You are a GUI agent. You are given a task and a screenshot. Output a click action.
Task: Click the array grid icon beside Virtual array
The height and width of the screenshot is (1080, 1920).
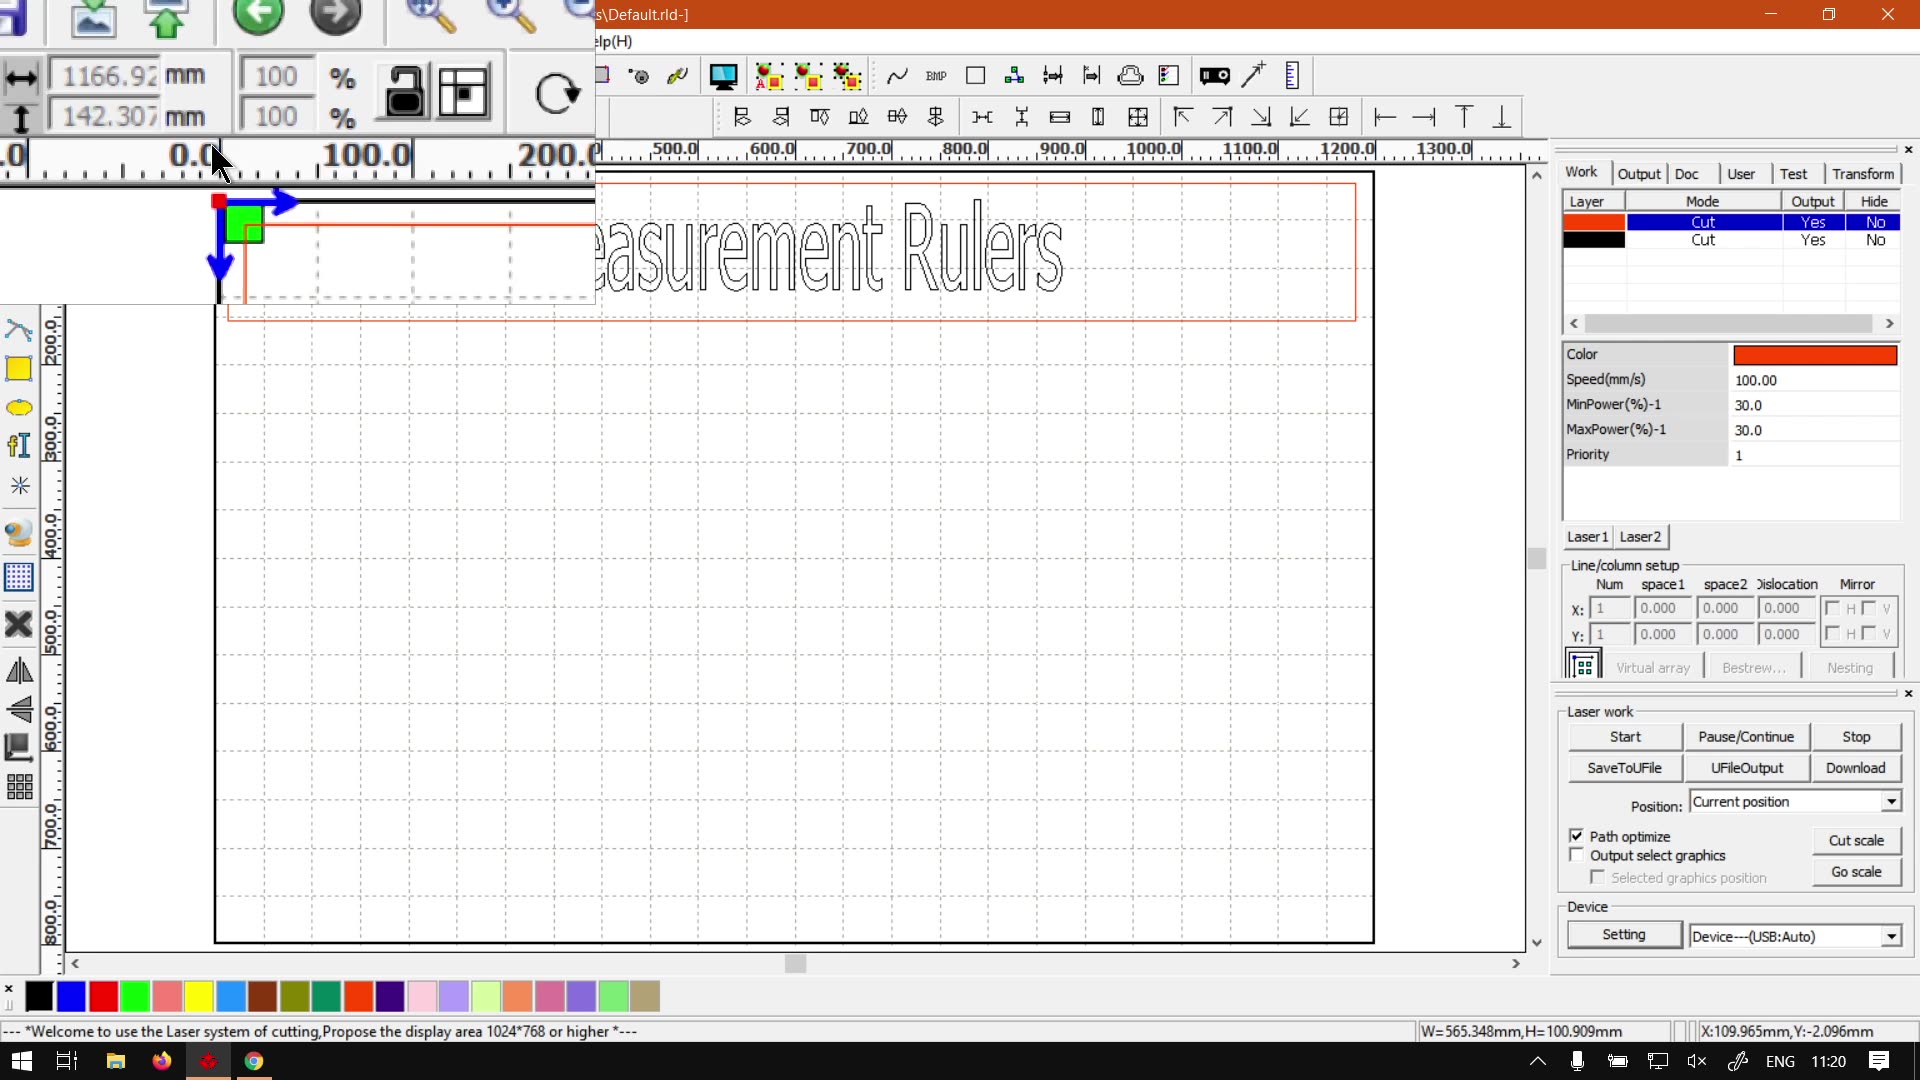point(1583,666)
